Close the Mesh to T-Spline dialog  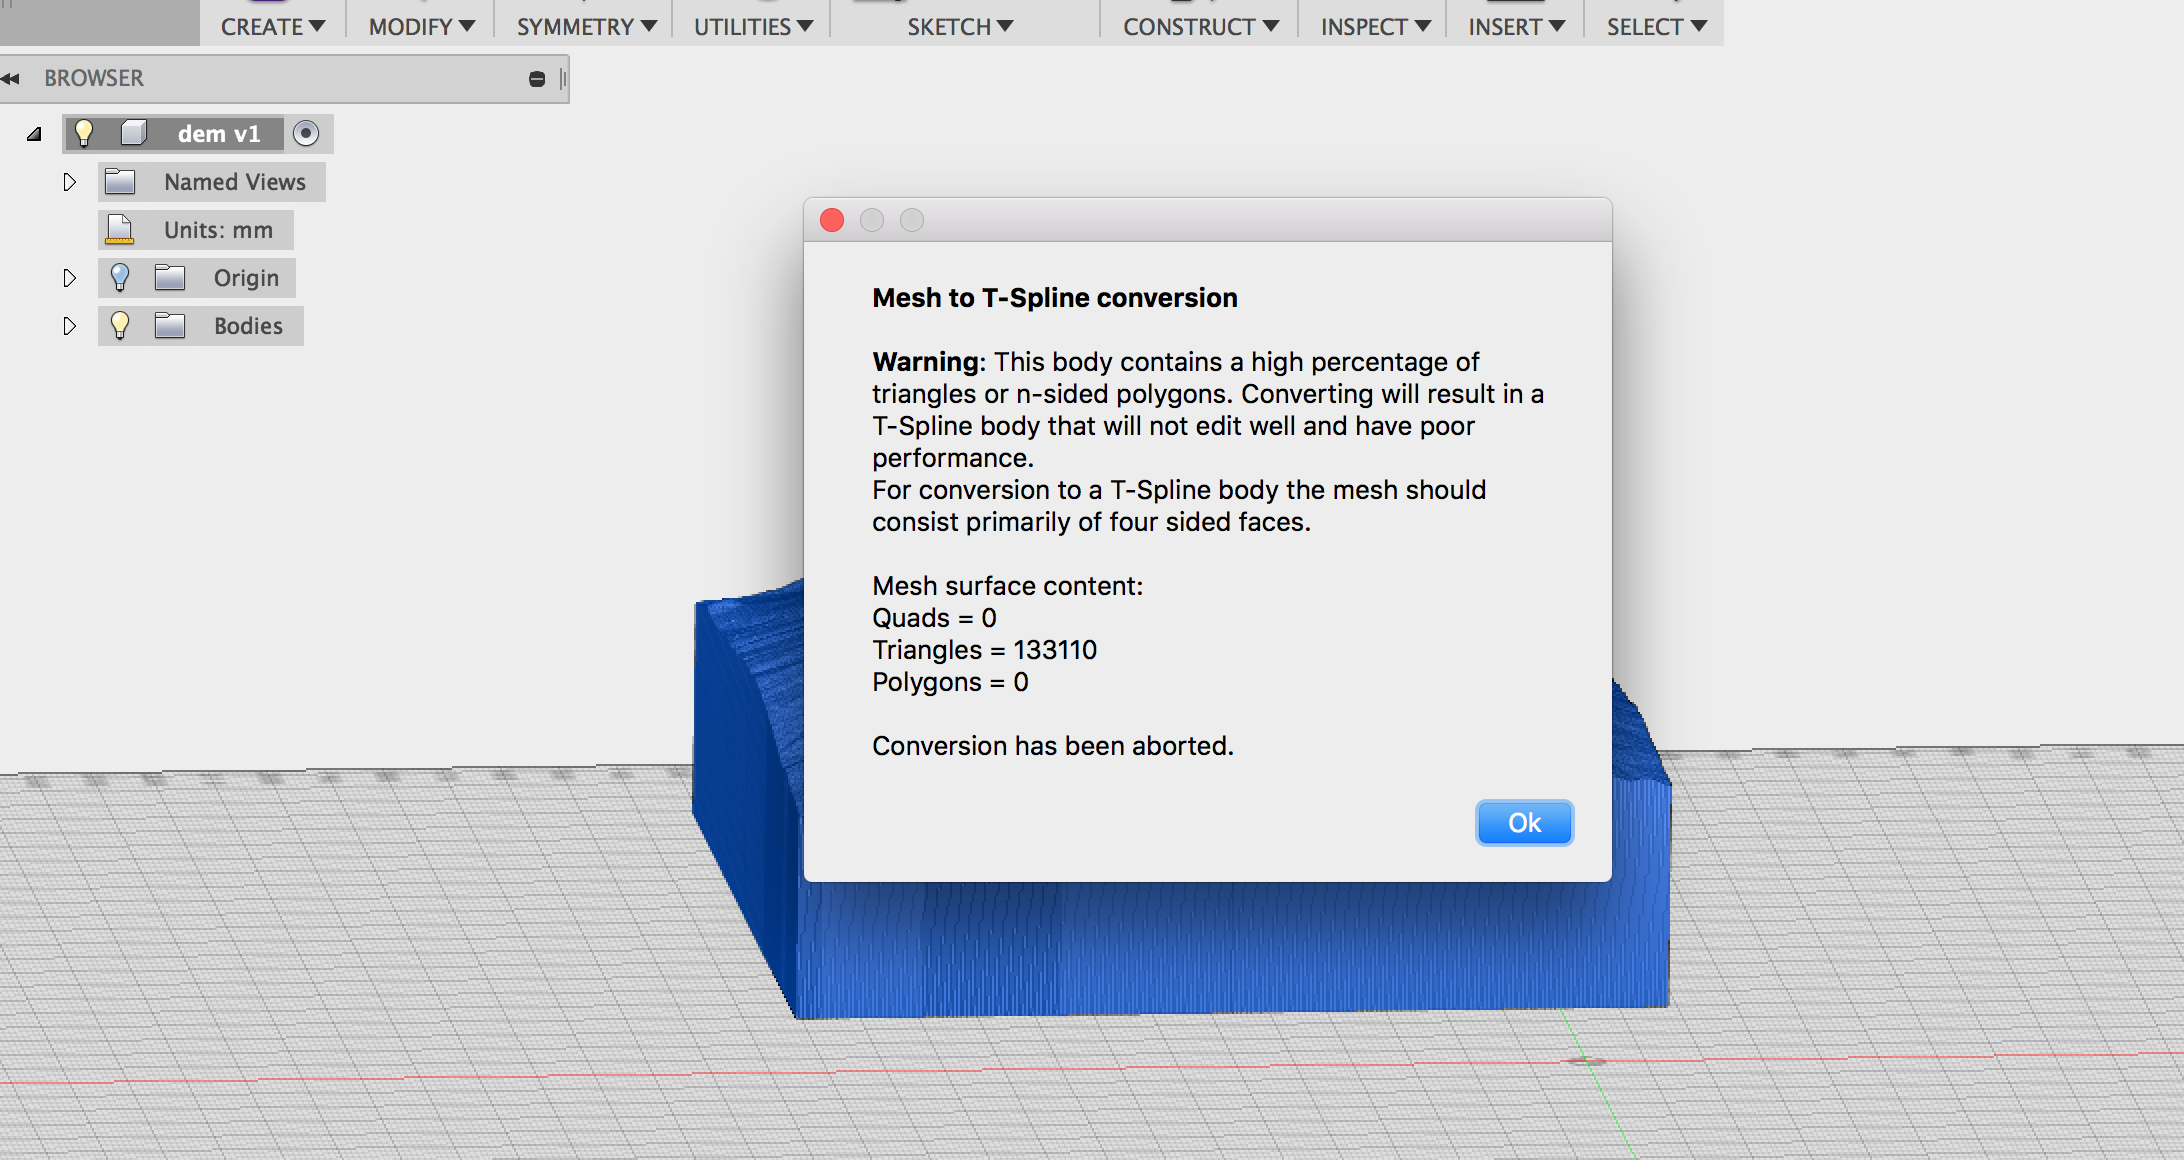click(832, 220)
